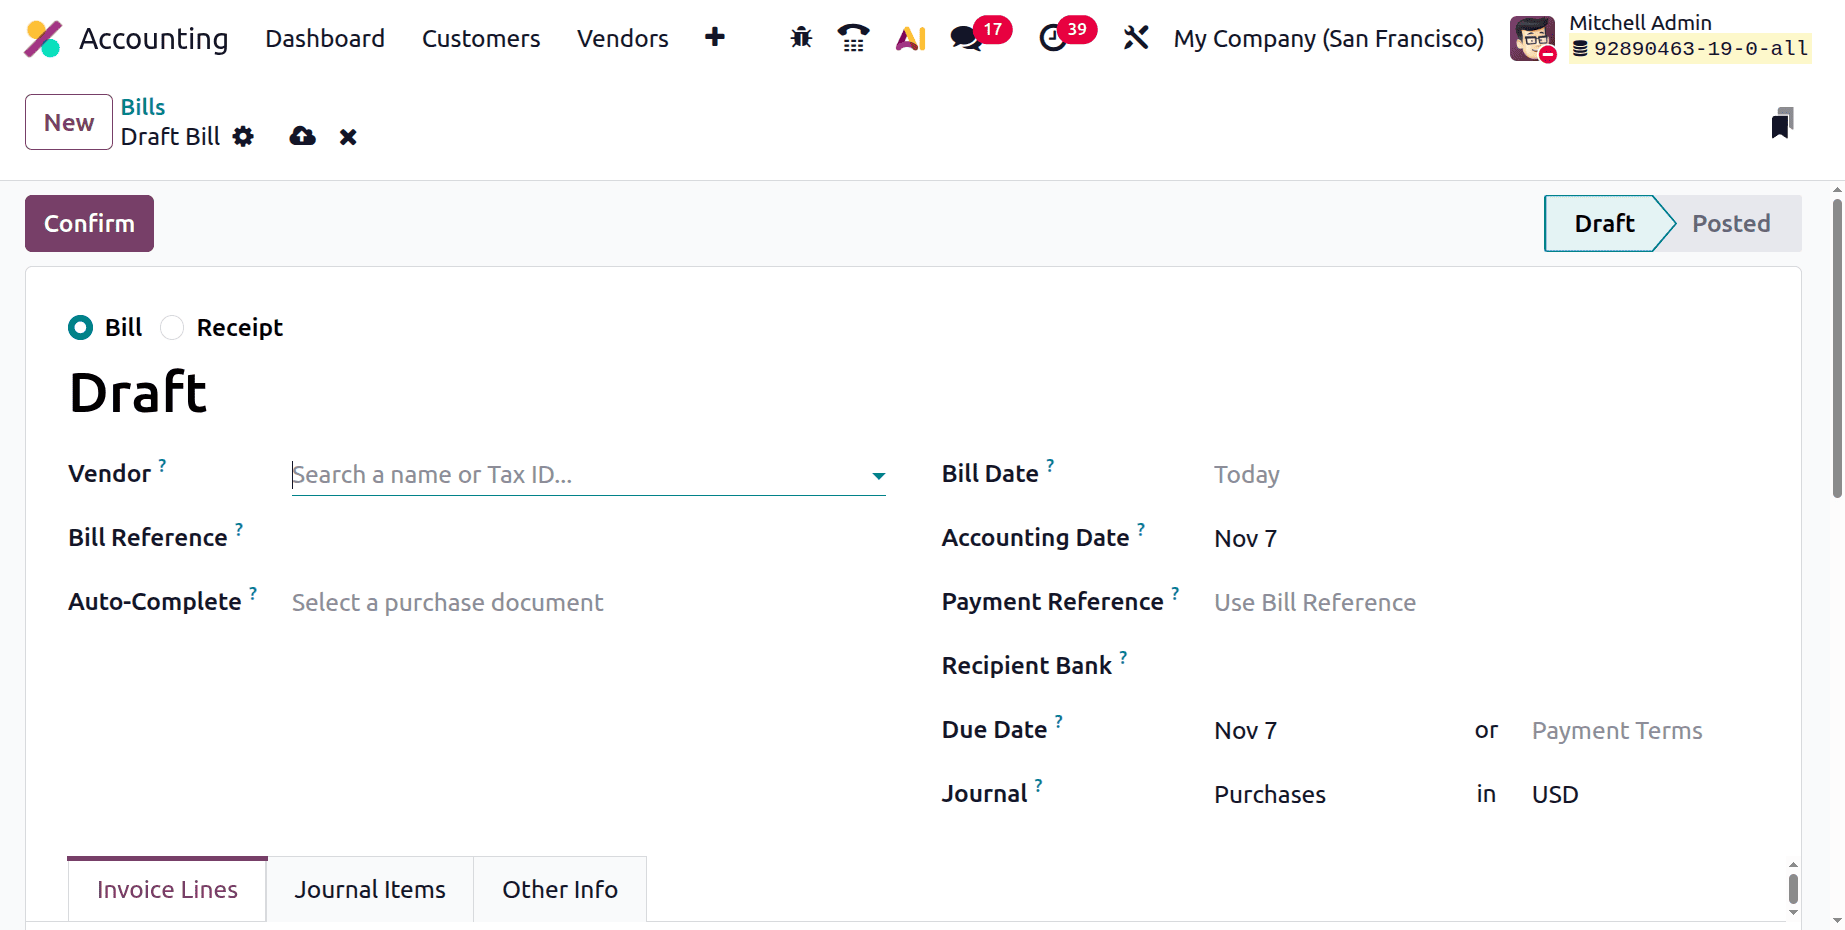Open the settings wrench icon in navbar
The width and height of the screenshot is (1845, 930).
pyautogui.click(x=1135, y=37)
